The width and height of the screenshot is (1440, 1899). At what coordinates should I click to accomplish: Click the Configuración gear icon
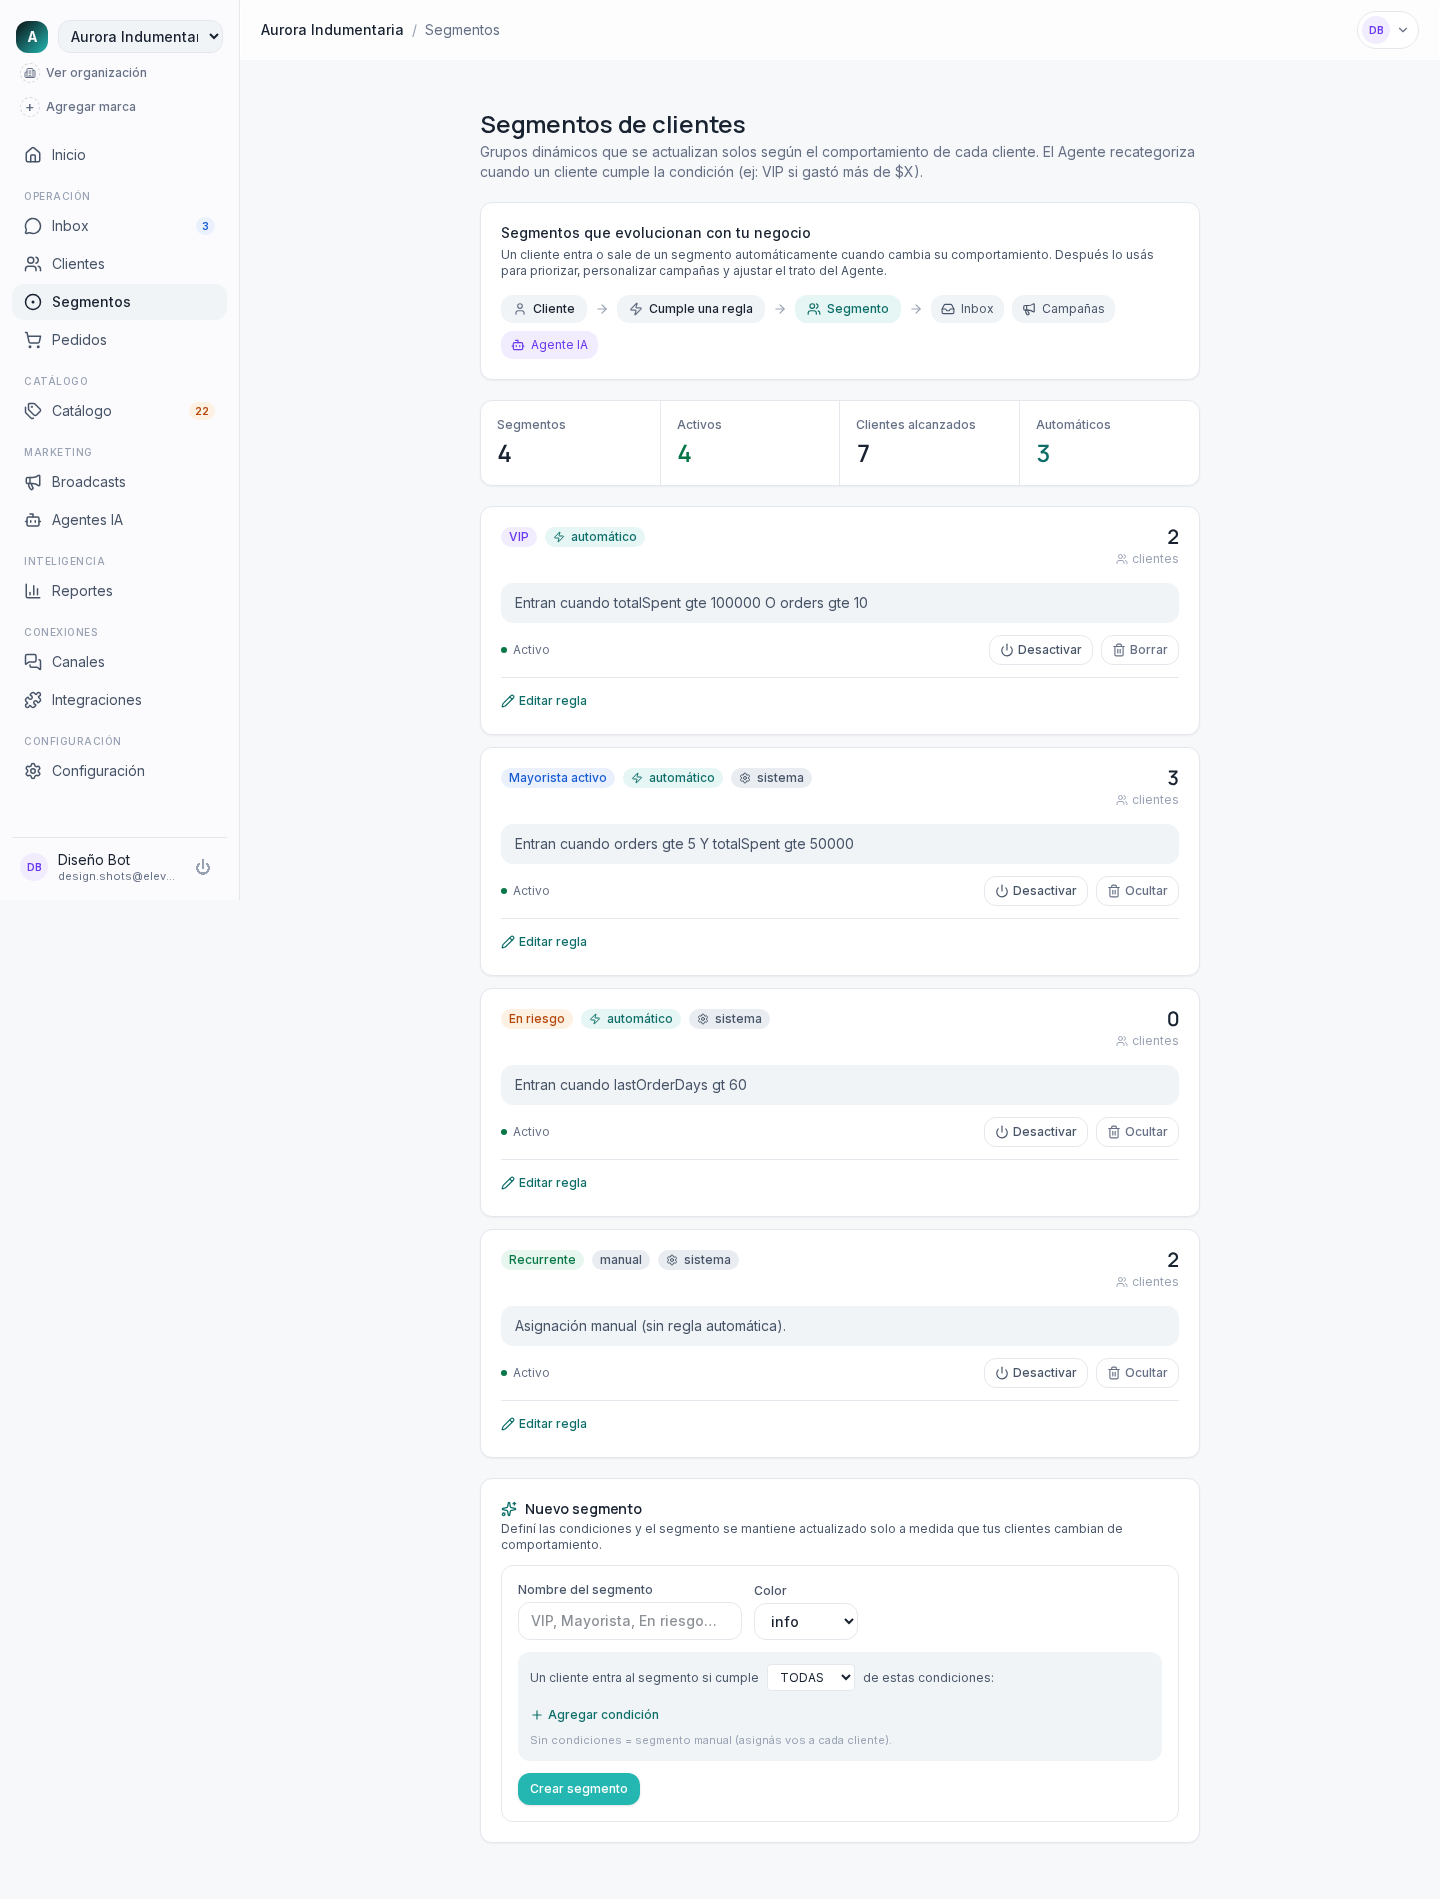33,771
